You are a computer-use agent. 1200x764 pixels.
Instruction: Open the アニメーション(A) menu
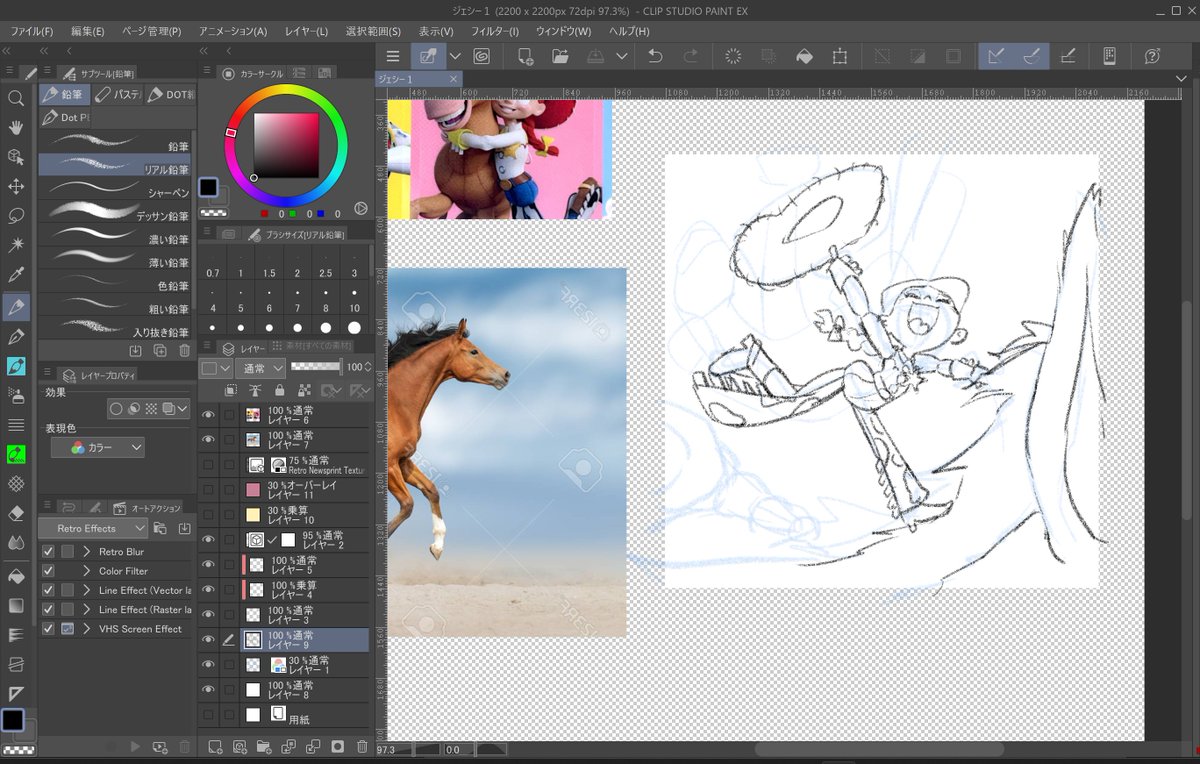pyautogui.click(x=232, y=32)
